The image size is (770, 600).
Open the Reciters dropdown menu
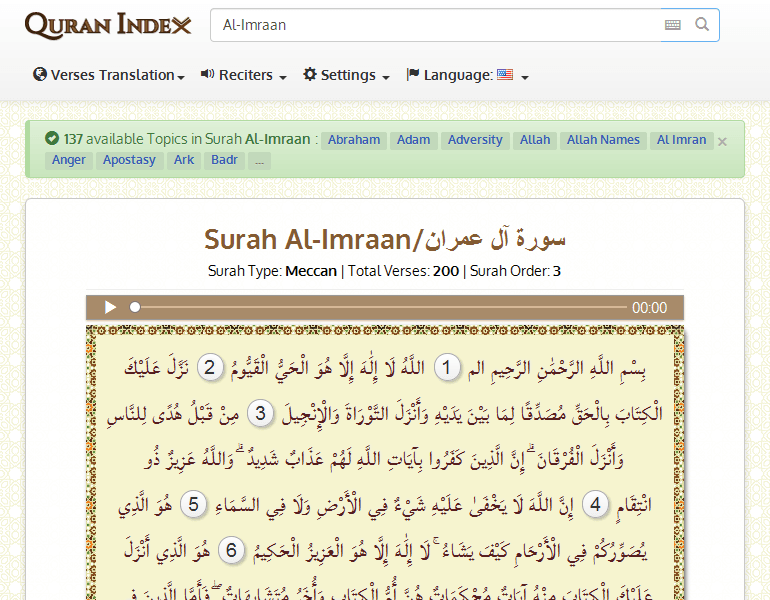click(x=244, y=75)
